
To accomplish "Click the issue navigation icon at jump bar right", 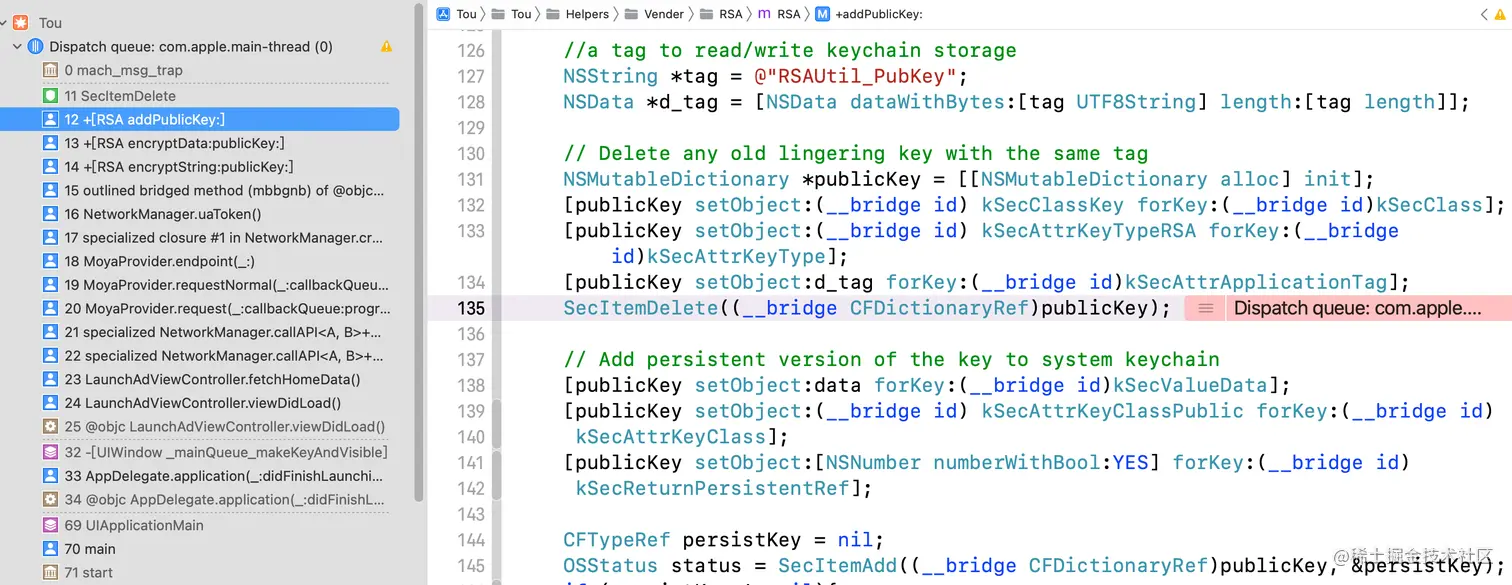I will (x=1500, y=14).
